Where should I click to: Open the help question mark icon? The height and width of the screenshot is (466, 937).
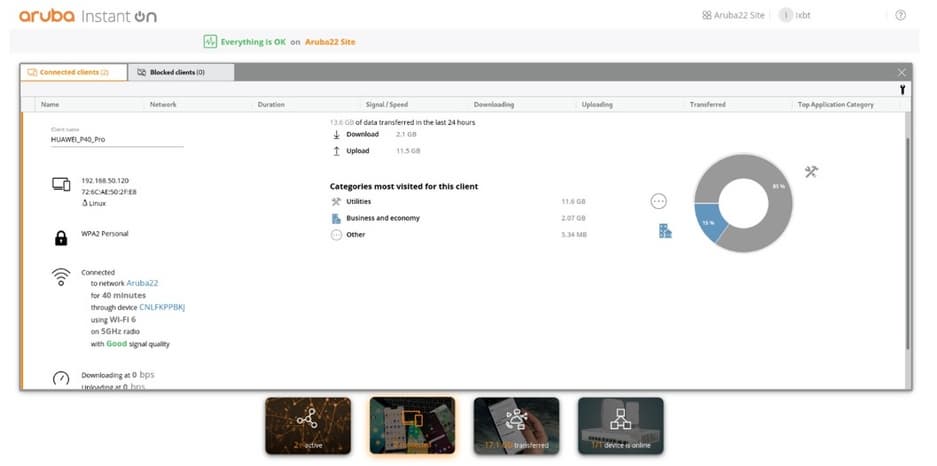pos(901,16)
